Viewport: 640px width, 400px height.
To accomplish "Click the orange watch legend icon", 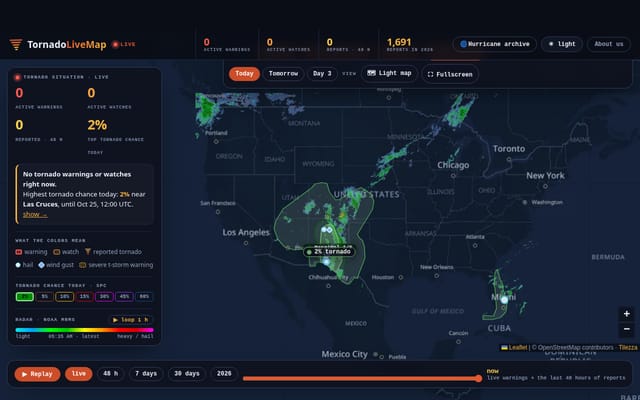I will click(57, 252).
